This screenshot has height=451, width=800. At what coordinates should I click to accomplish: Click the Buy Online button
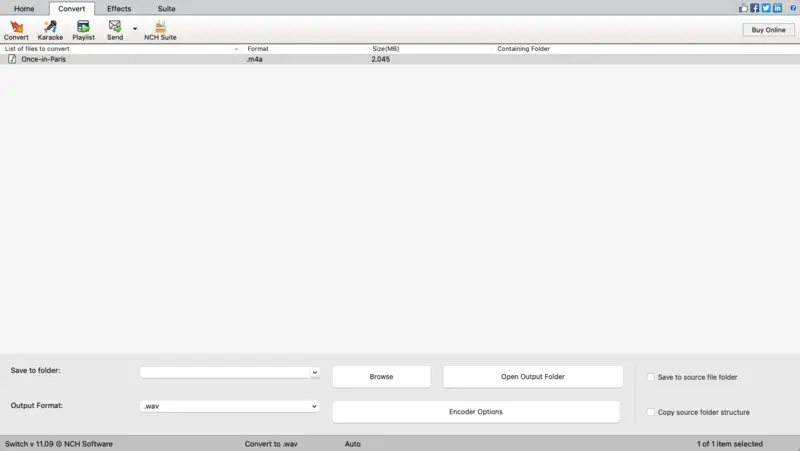tap(768, 30)
